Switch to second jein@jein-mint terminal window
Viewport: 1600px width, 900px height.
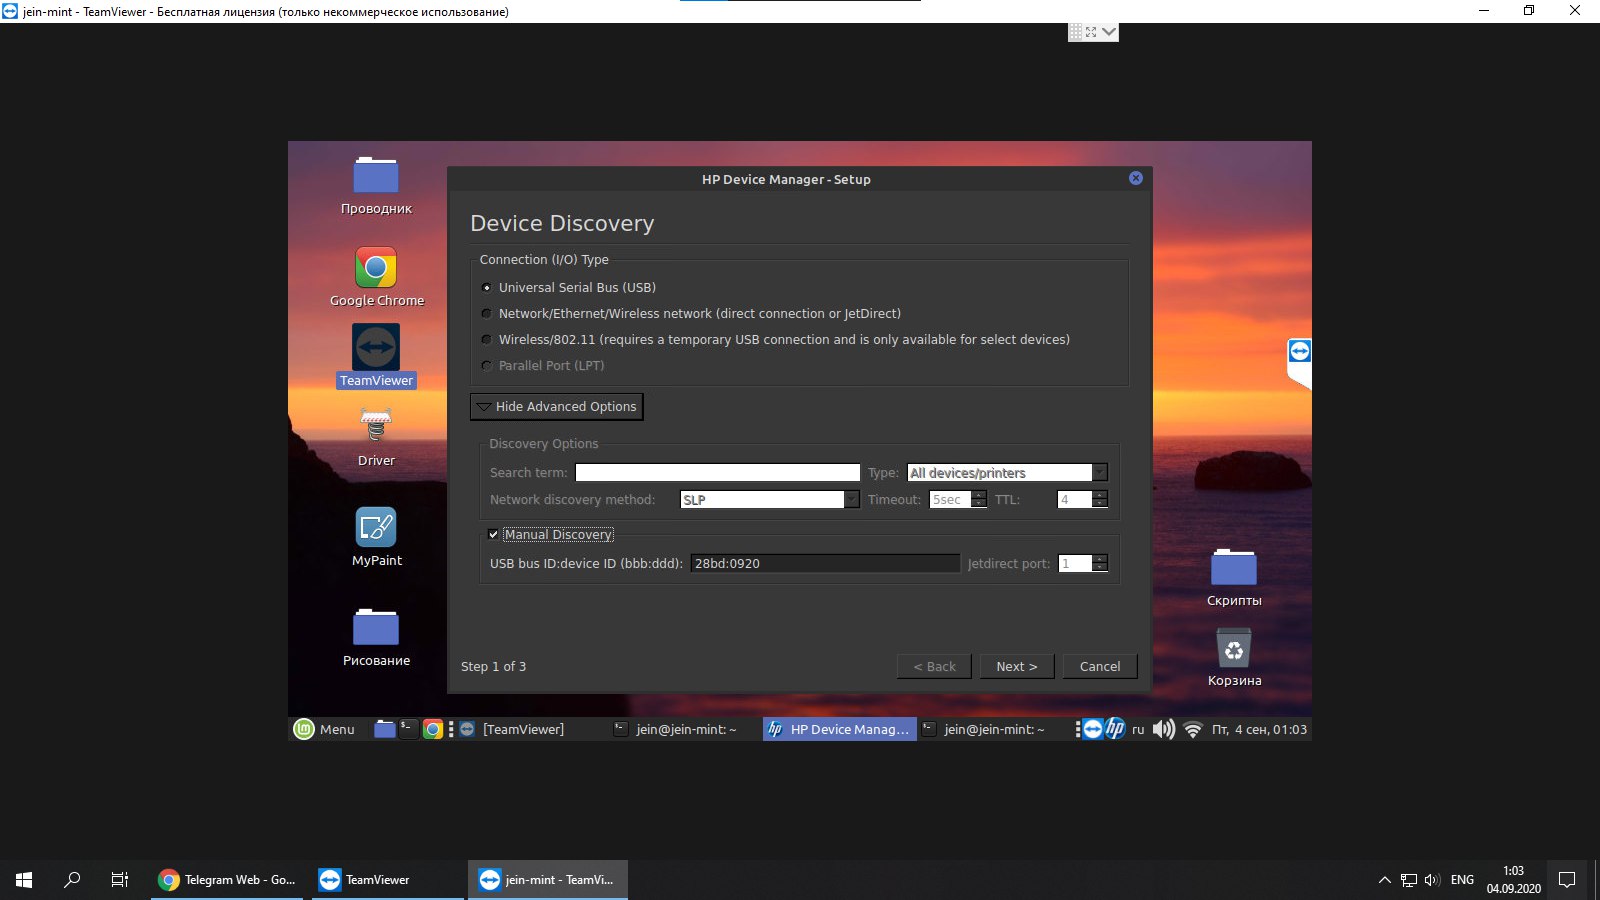tap(993, 729)
